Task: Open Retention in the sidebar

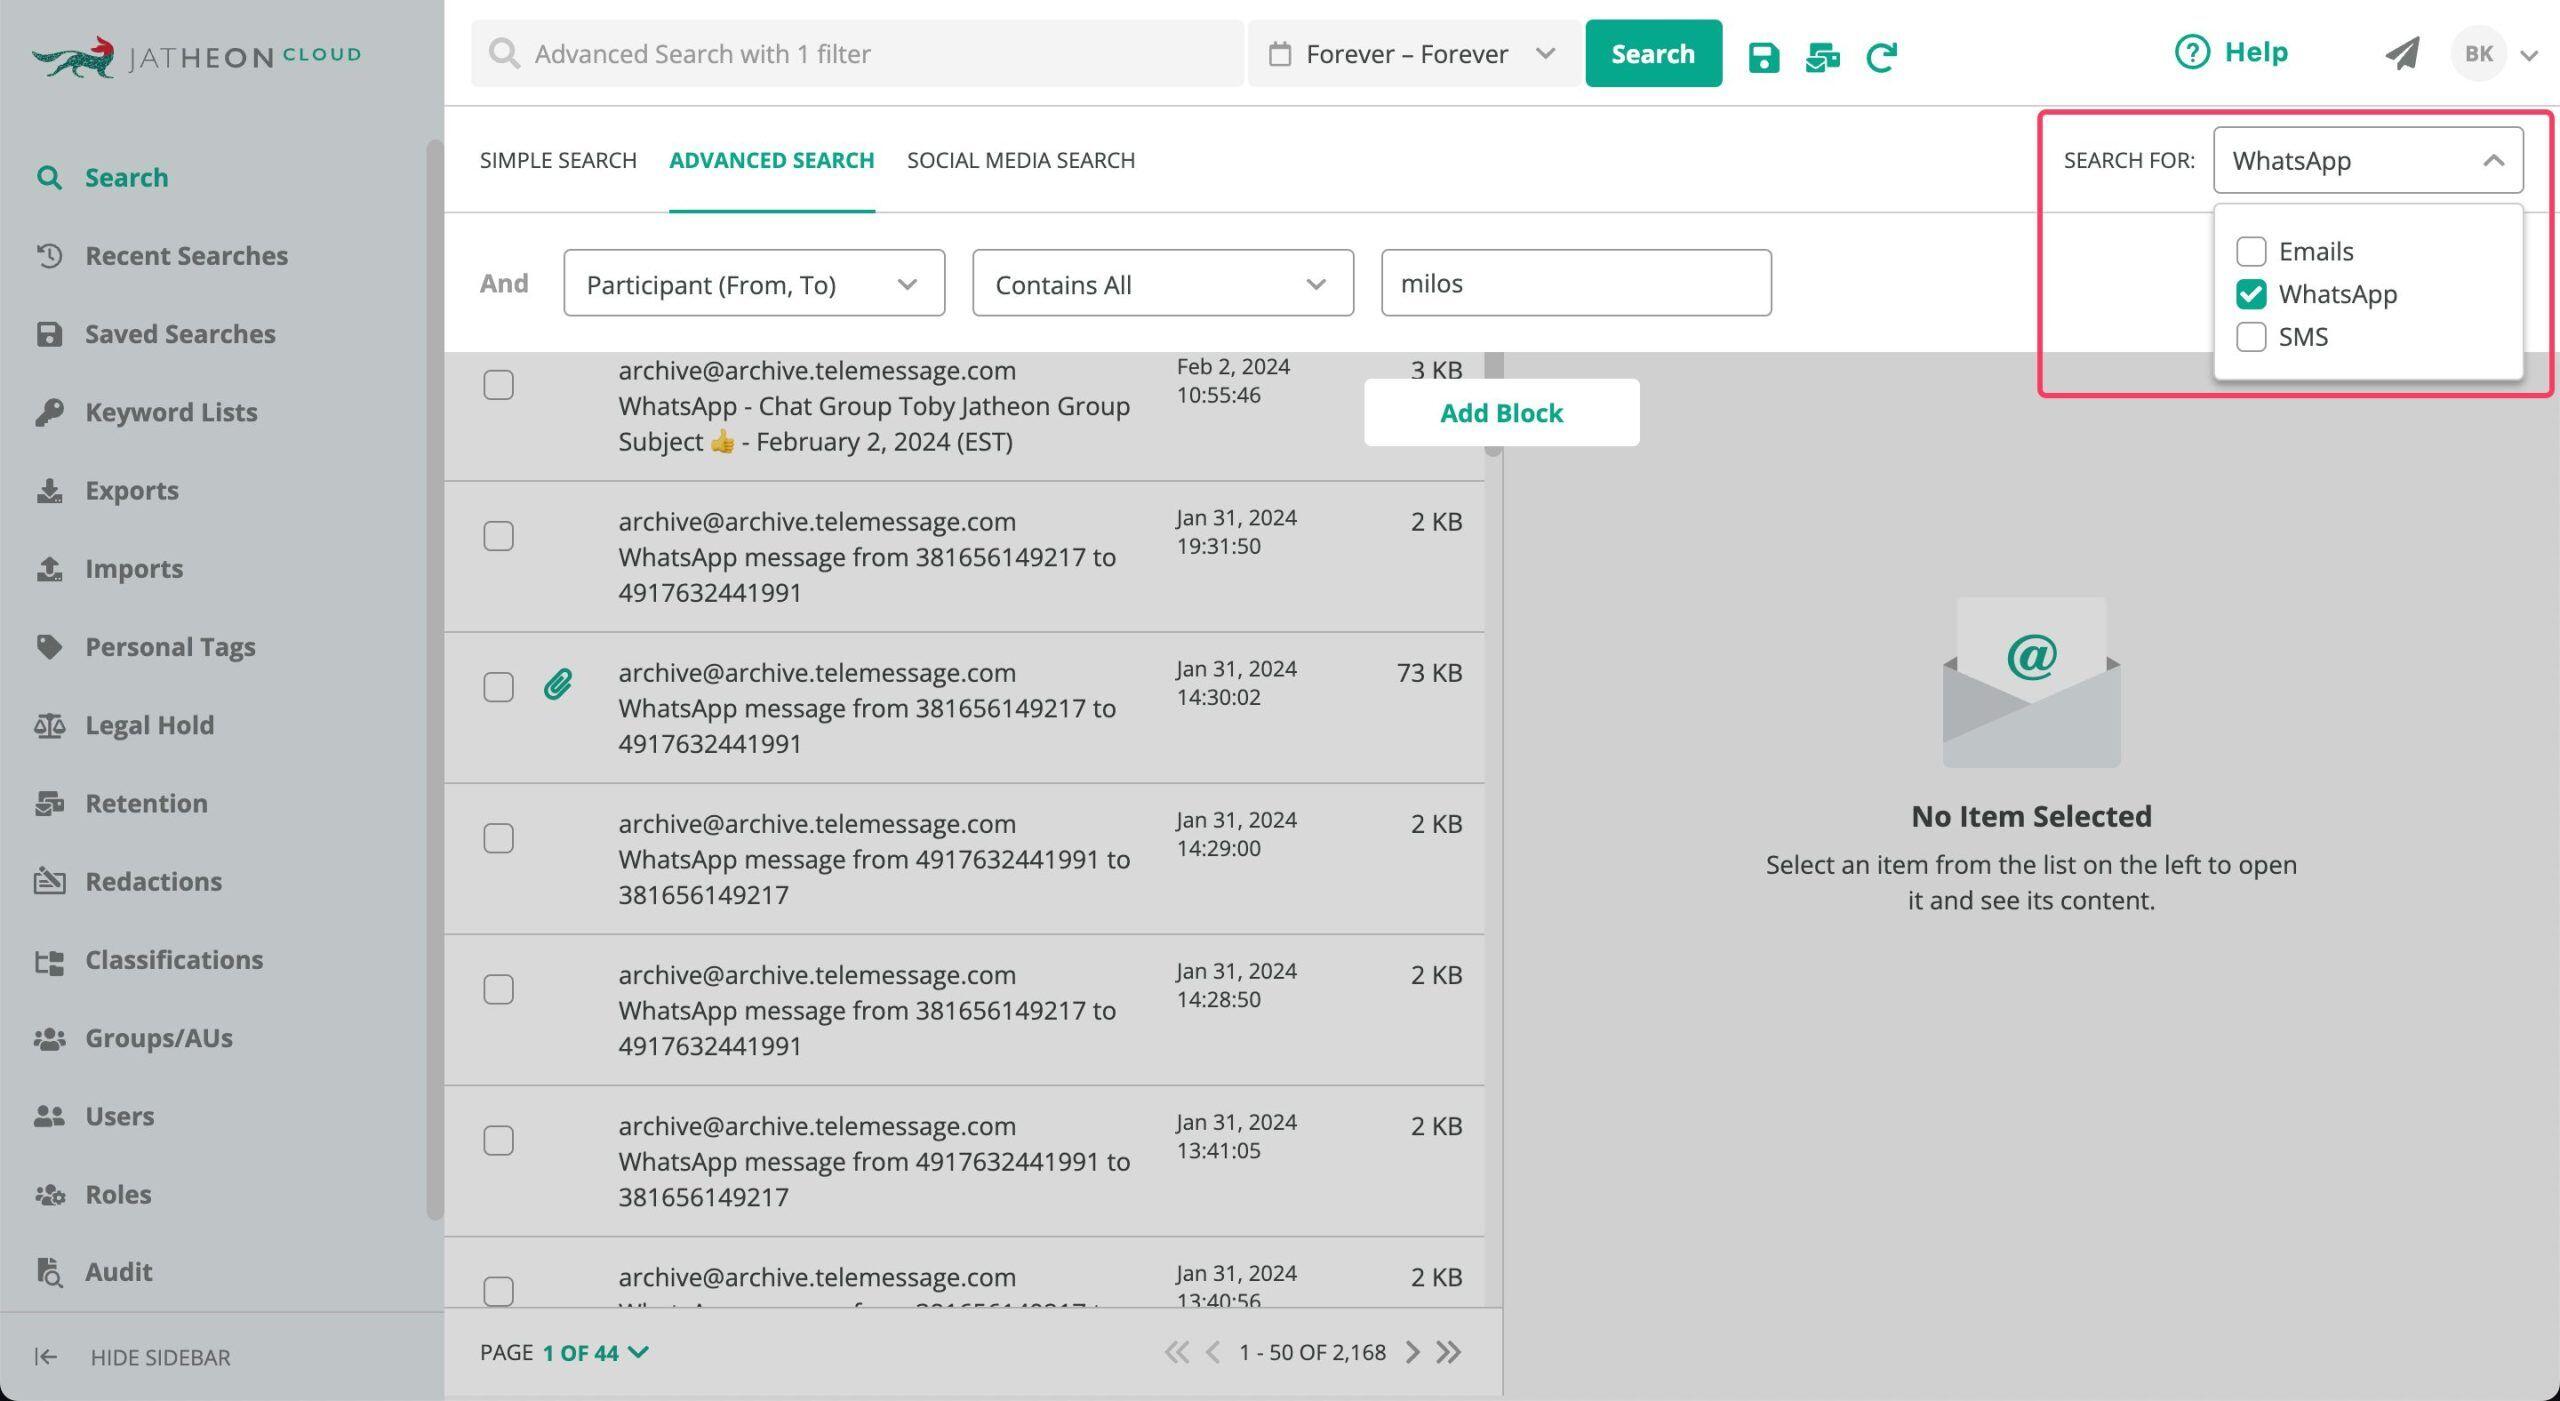Action: coord(146,804)
